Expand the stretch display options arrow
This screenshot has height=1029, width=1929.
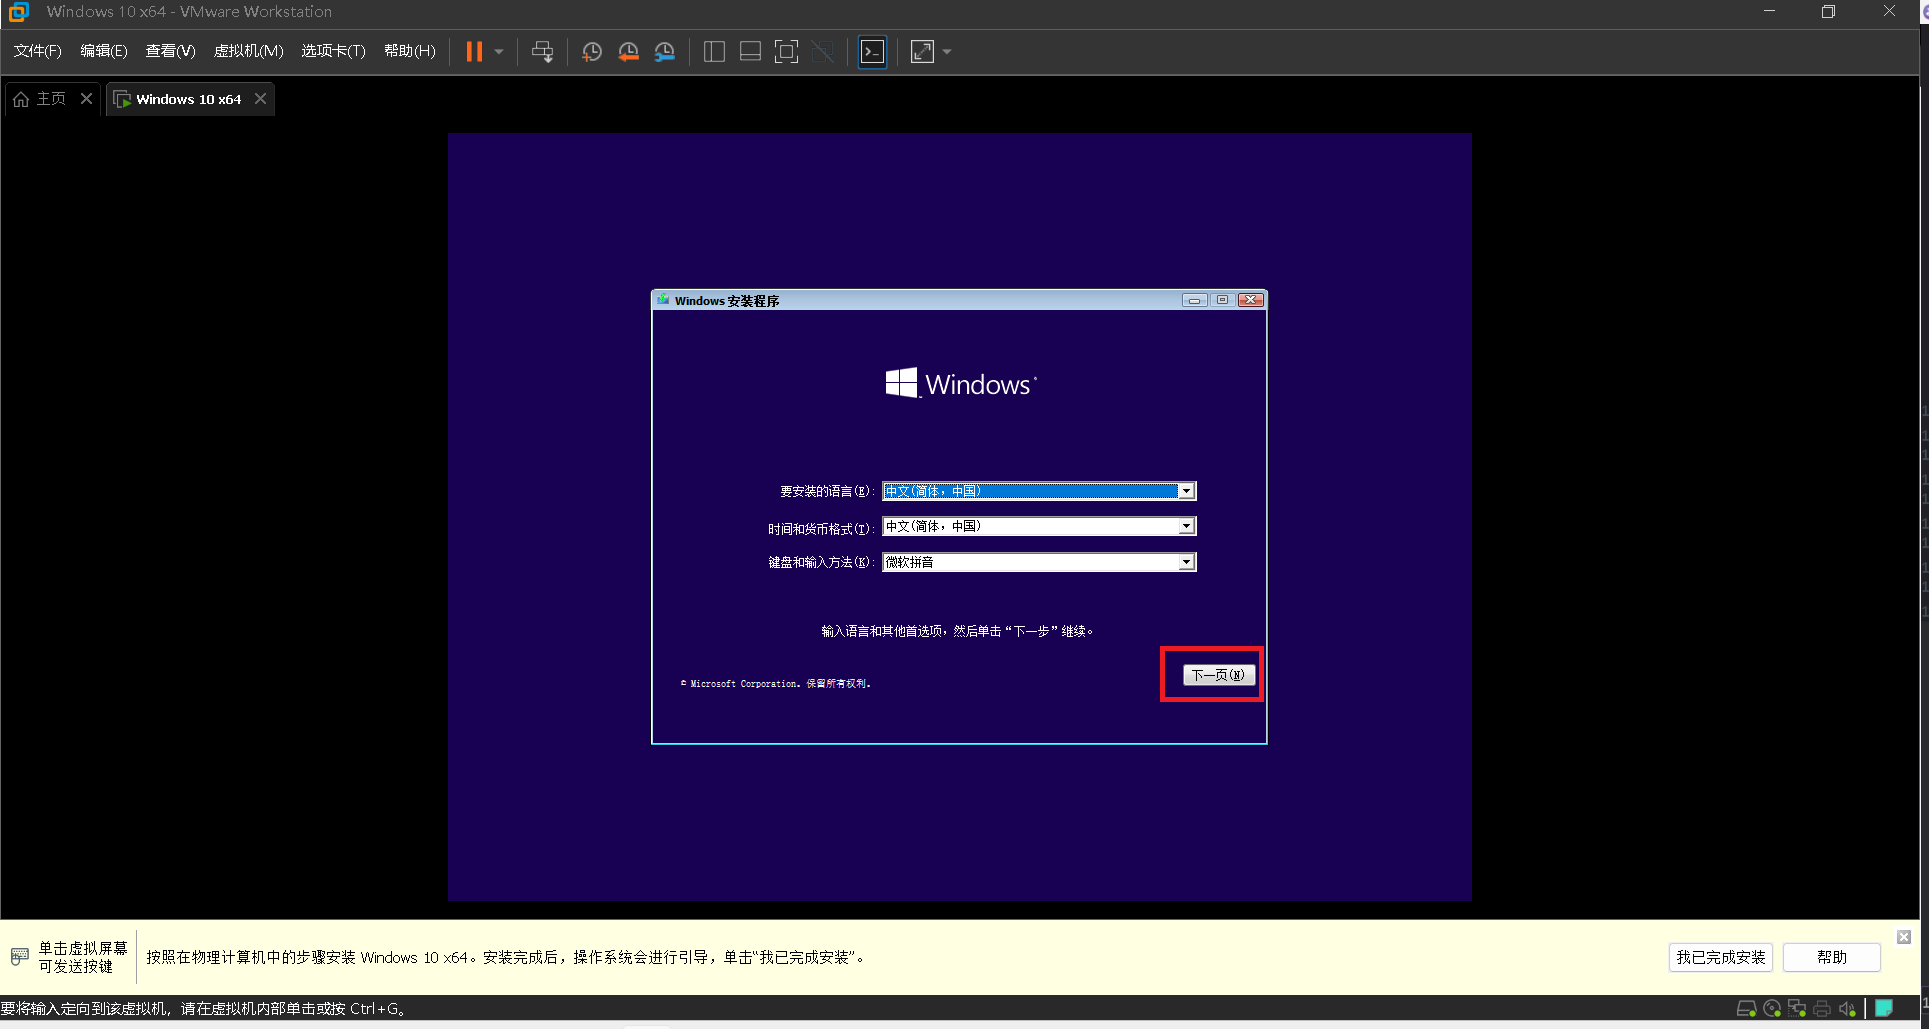(x=947, y=51)
